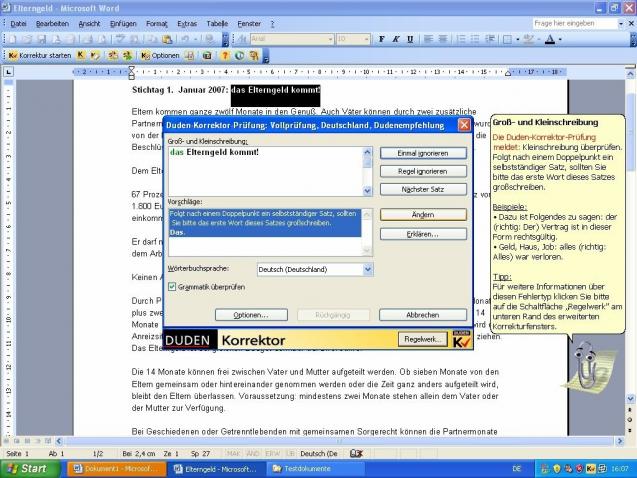Open the Wörterbuchsprache dropdown
The width and height of the screenshot is (637, 478).
pyautogui.click(x=368, y=269)
